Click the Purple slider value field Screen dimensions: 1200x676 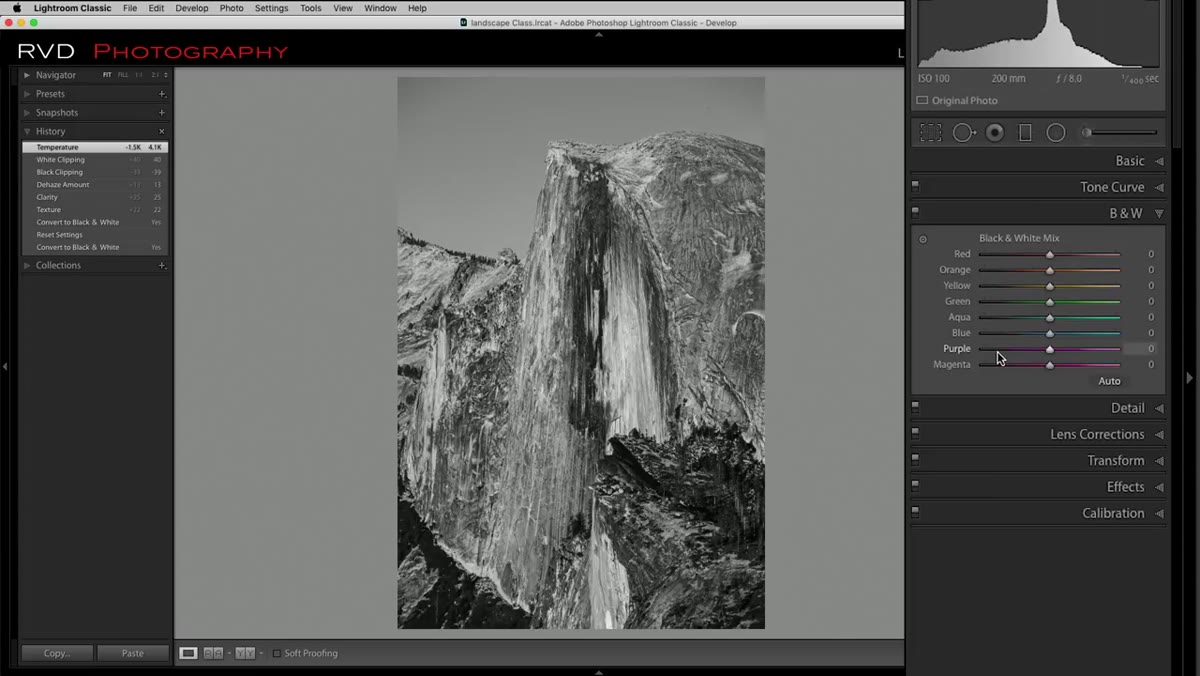1140,349
